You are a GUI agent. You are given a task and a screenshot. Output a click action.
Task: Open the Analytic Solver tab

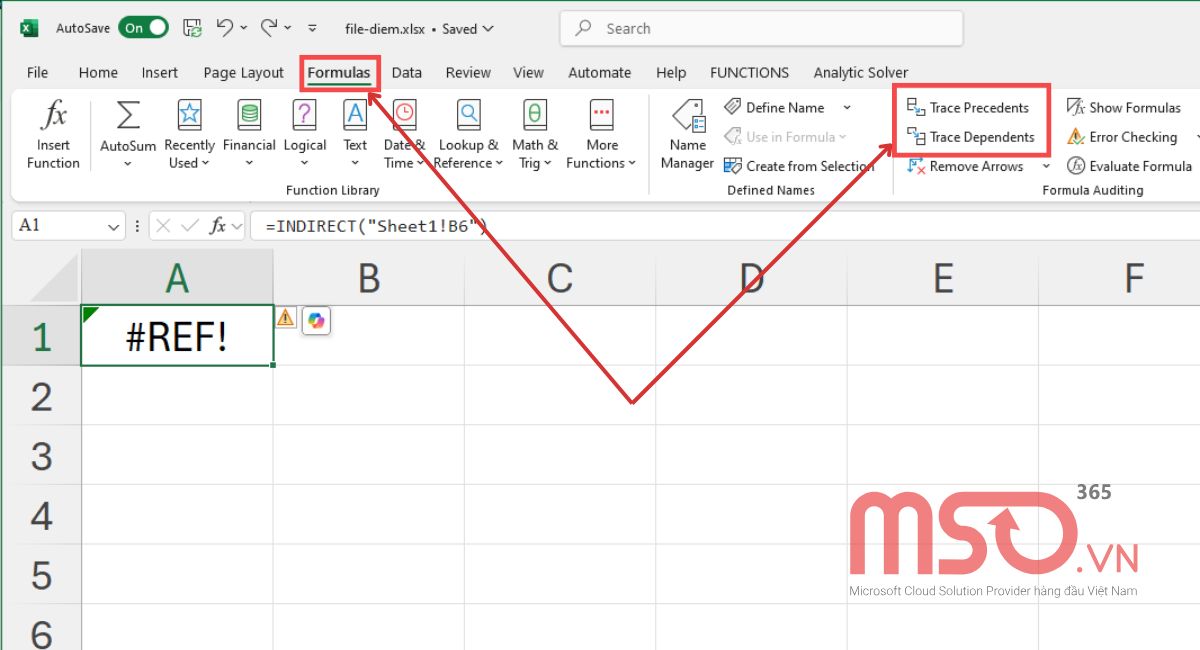861,72
